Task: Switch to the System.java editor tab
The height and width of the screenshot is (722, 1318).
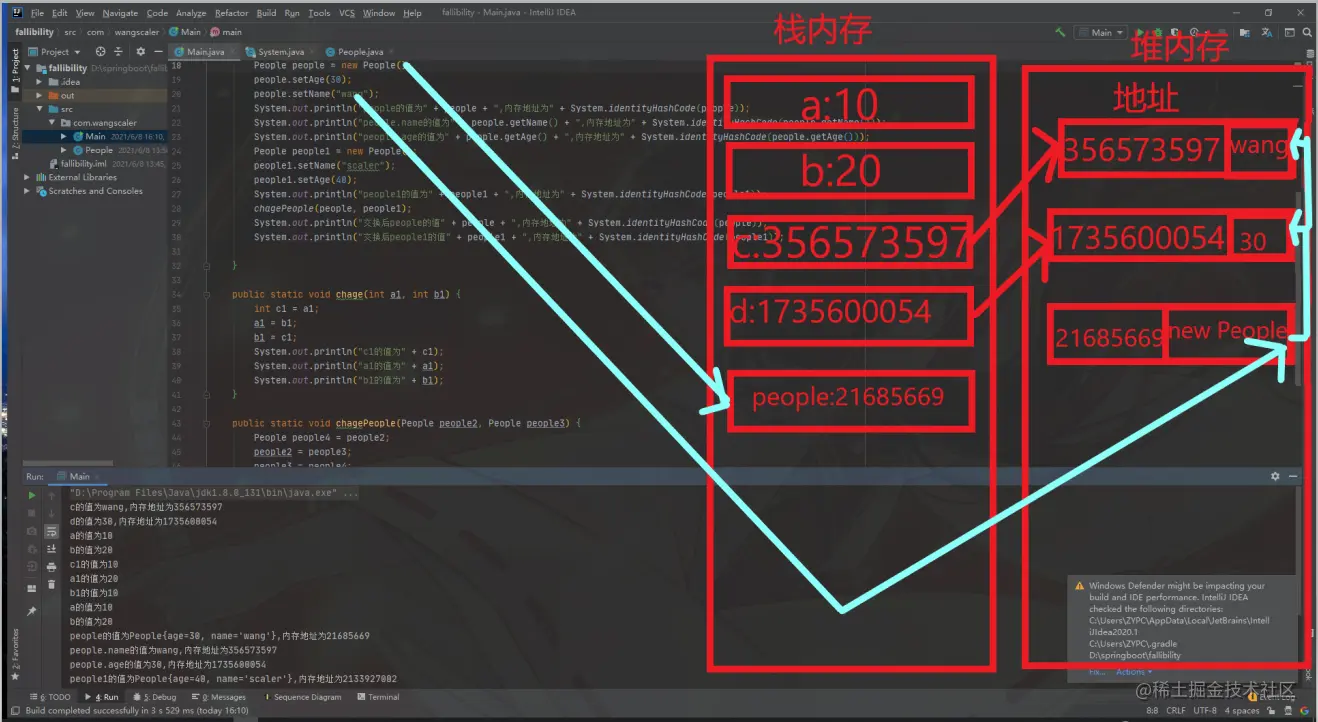Action: [281, 51]
